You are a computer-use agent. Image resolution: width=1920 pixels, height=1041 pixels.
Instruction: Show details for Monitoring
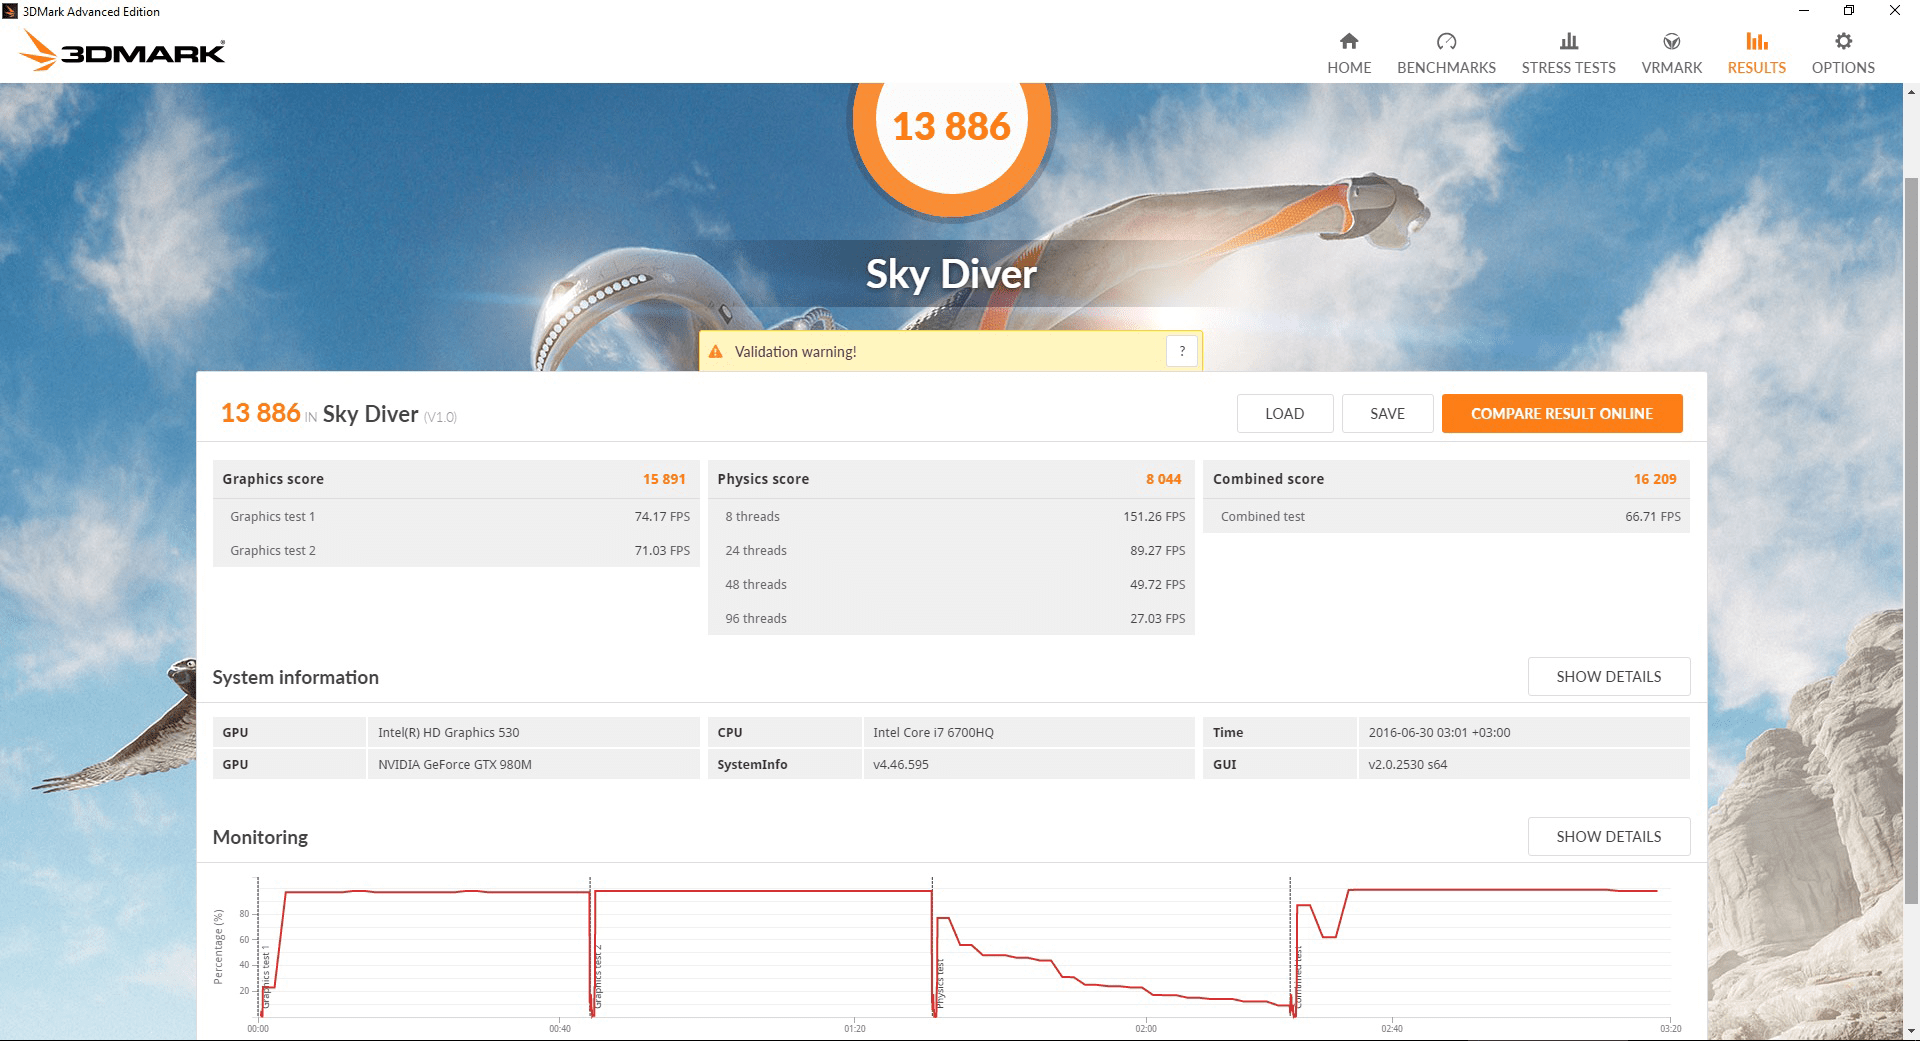[x=1609, y=836]
